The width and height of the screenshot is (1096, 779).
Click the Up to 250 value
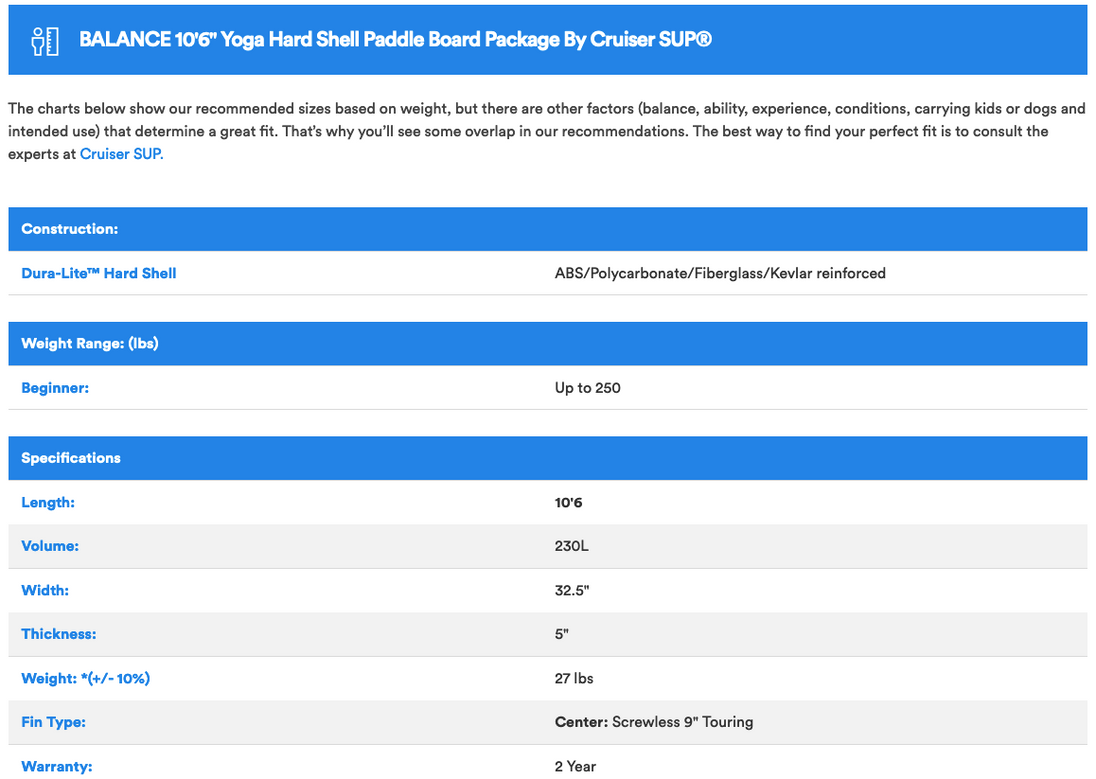pyautogui.click(x=588, y=388)
